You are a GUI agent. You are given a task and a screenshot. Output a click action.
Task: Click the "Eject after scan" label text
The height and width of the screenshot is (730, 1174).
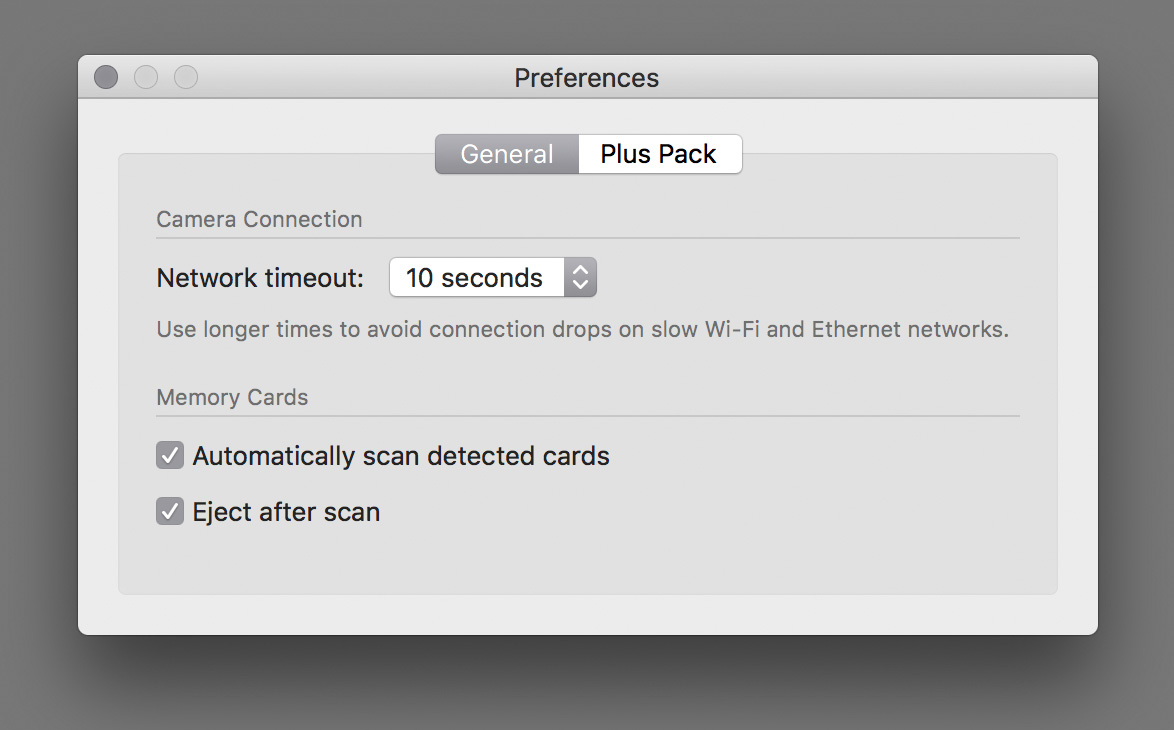[287, 512]
